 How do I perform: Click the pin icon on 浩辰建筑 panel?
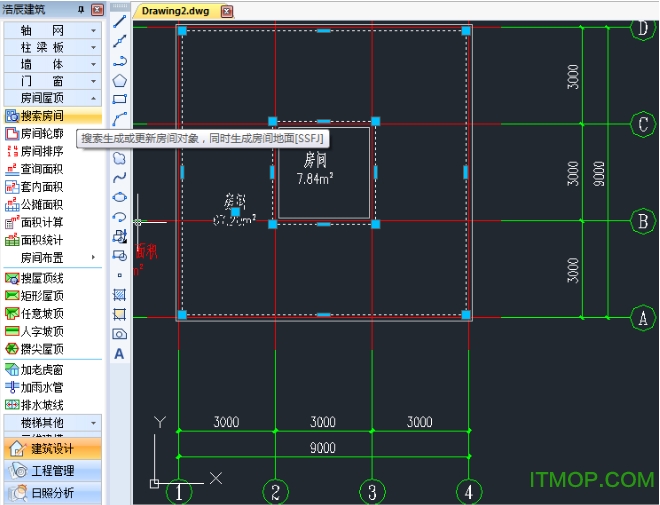coord(81,9)
